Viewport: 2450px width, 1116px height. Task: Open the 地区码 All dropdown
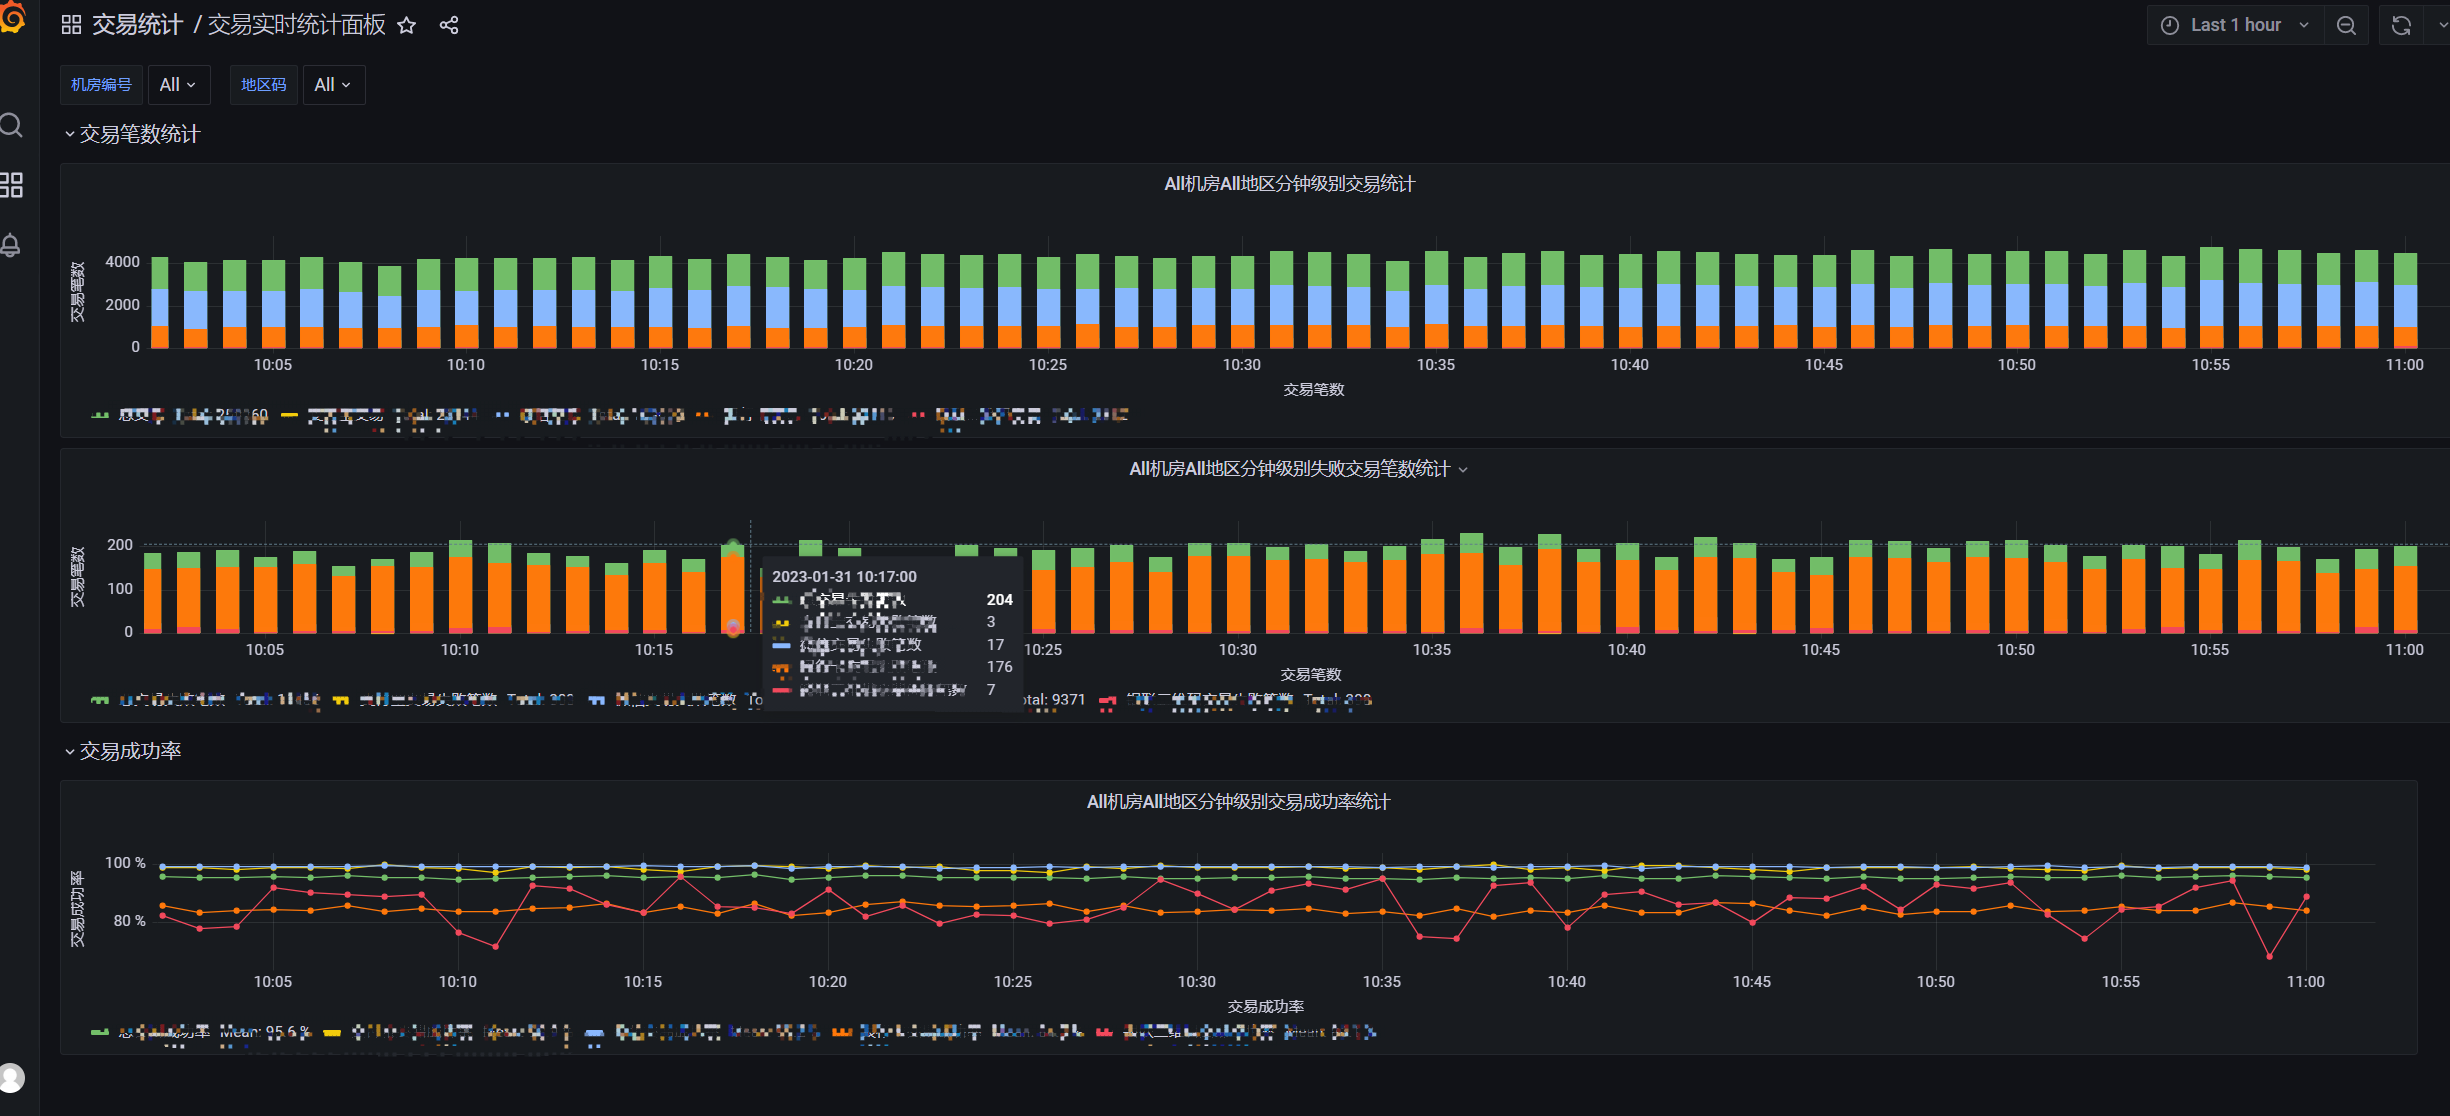click(334, 85)
